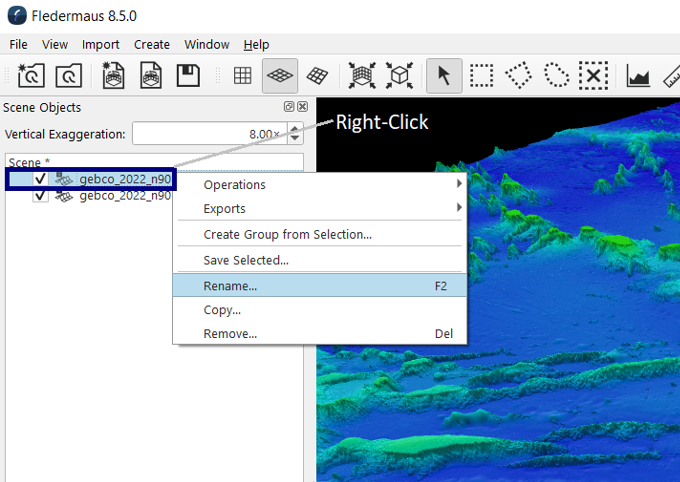
Task: Open the Create menu
Action: point(152,44)
